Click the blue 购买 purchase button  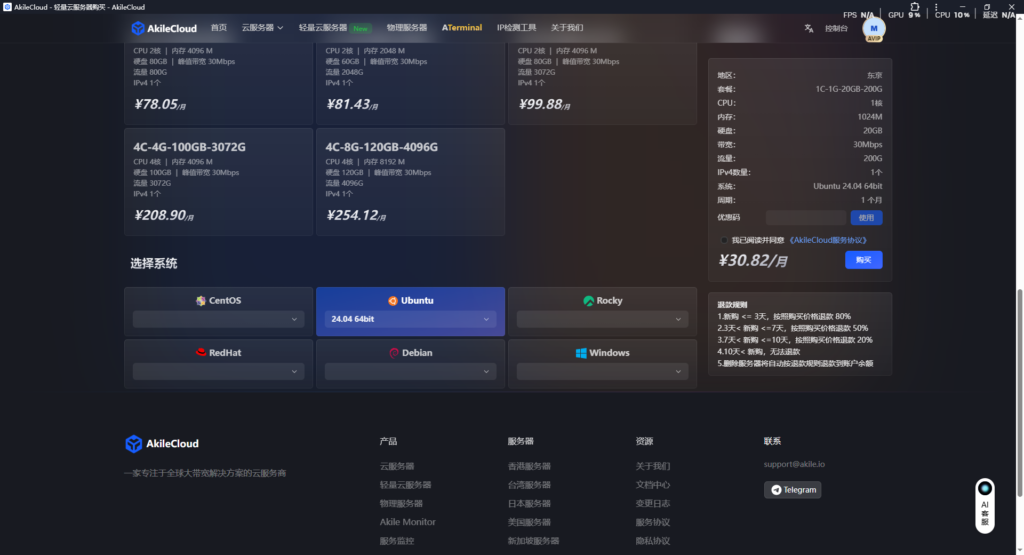click(864, 260)
